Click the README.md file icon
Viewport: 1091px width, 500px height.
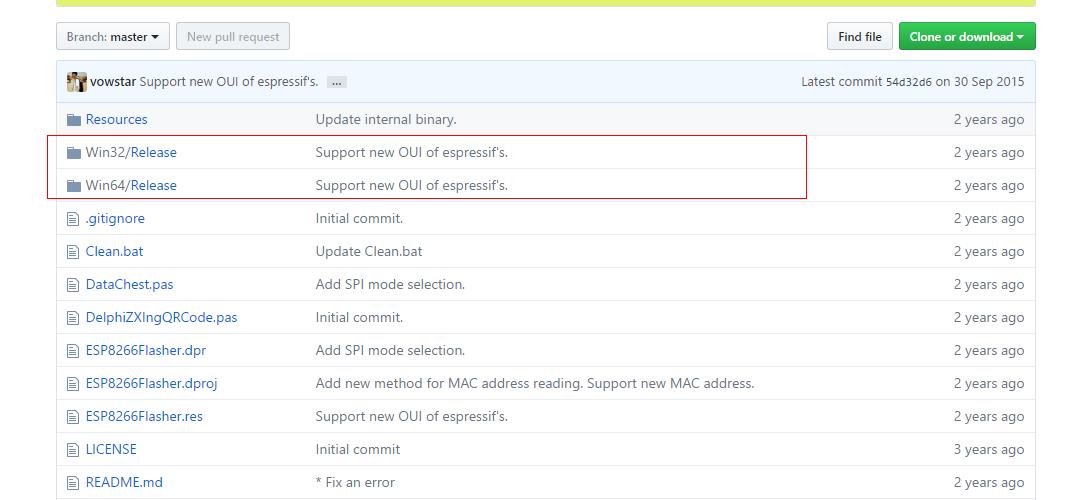click(73, 483)
